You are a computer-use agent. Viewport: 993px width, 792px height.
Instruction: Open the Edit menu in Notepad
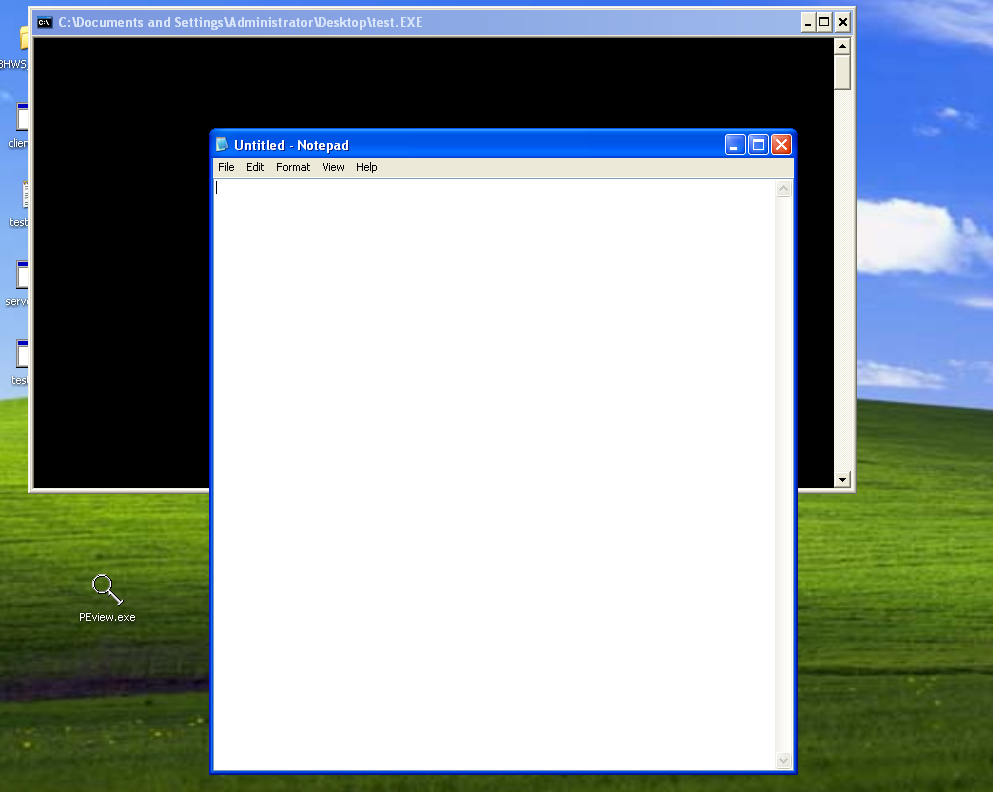(255, 167)
